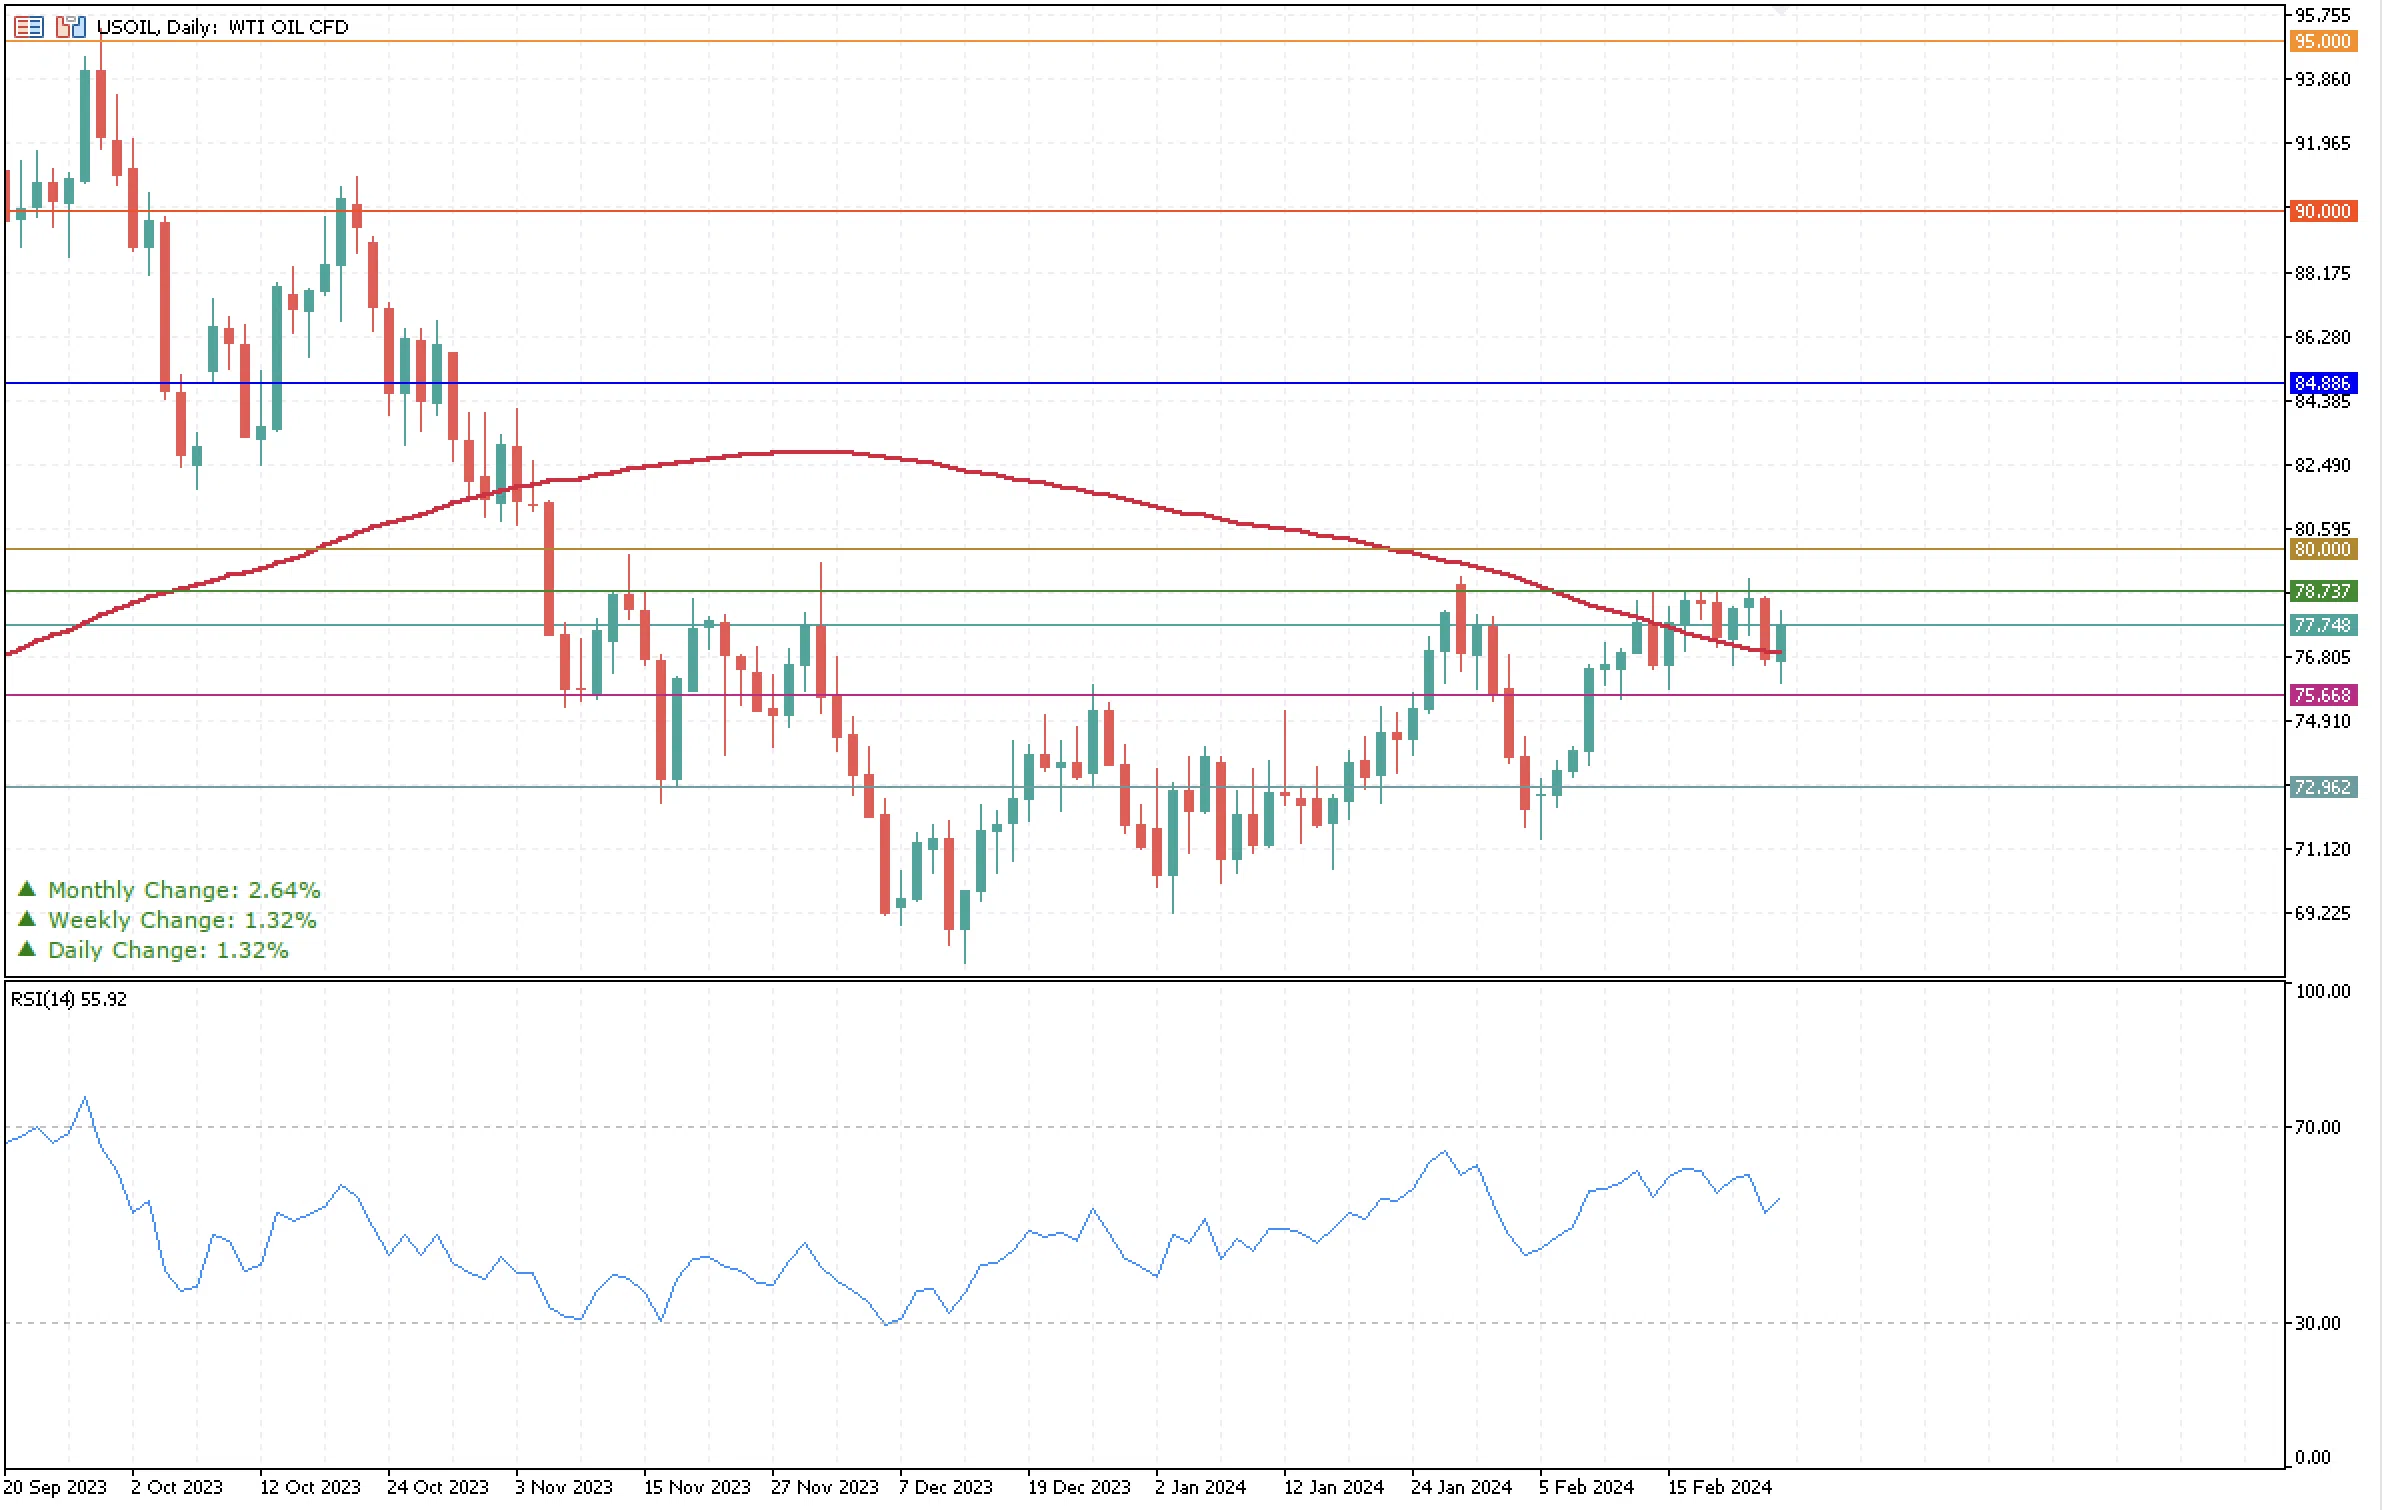Click the Monthly Change 2.64% text
The width and height of the screenshot is (2382, 1510).
tap(184, 890)
